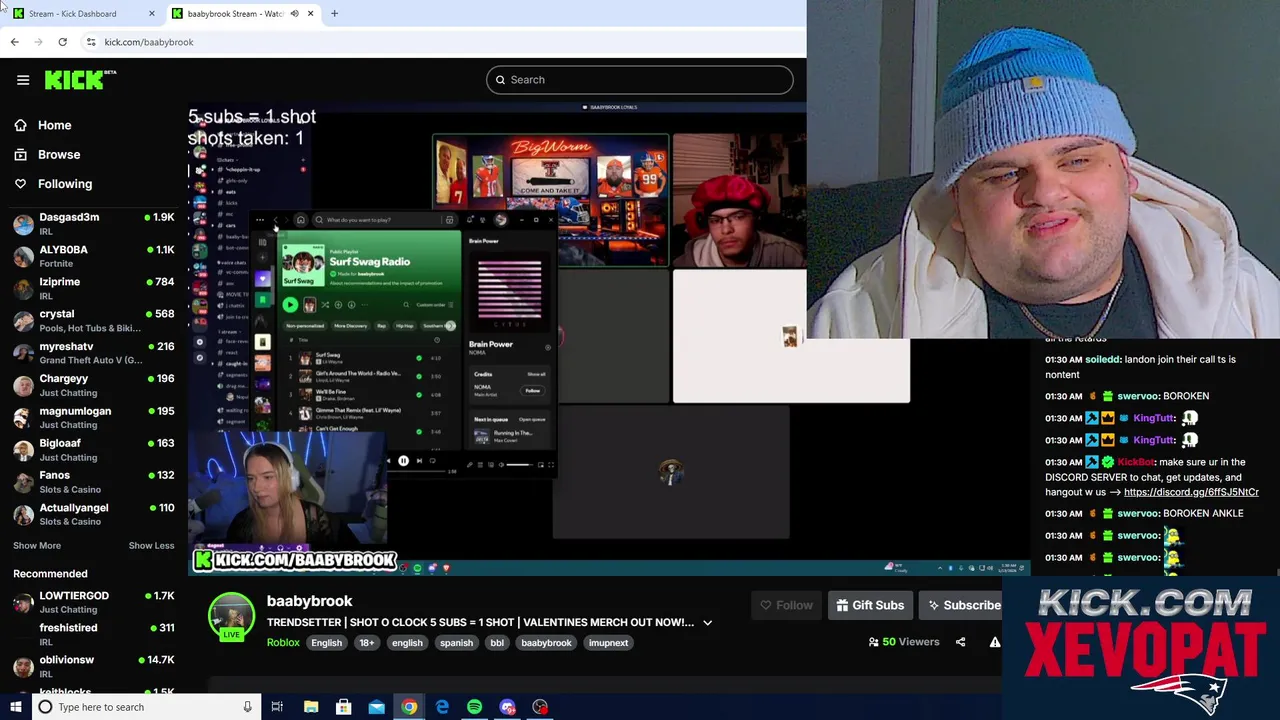The height and width of the screenshot is (720, 1280).
Task: Open ALYBOBA channel in sidebar
Action: coord(94,256)
